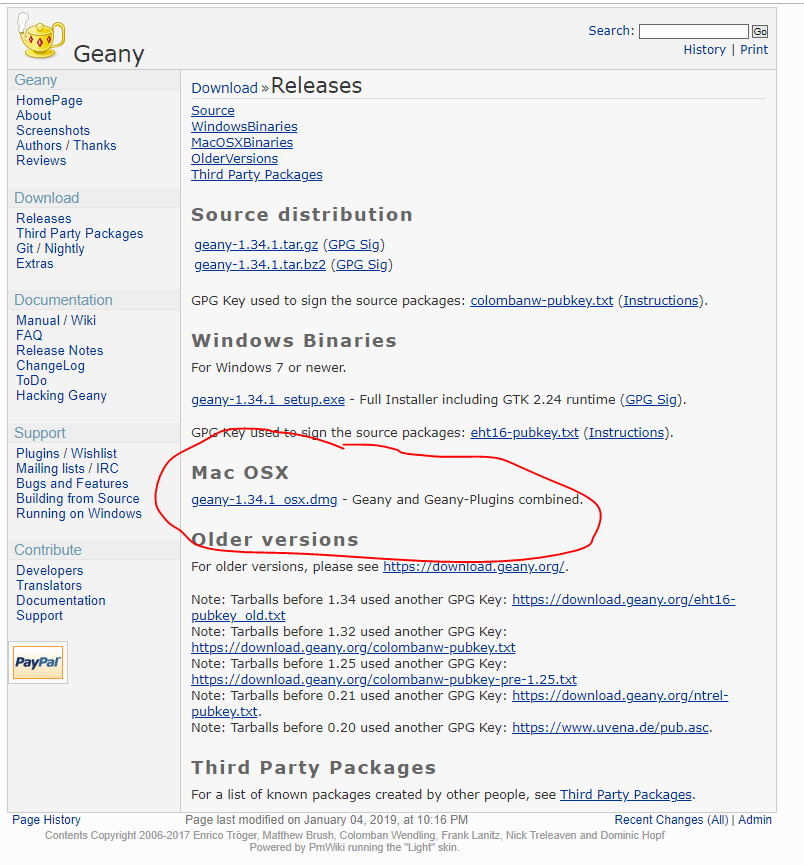Go to the HomePage sidebar link
Image resolution: width=804 pixels, height=865 pixels.
[49, 101]
